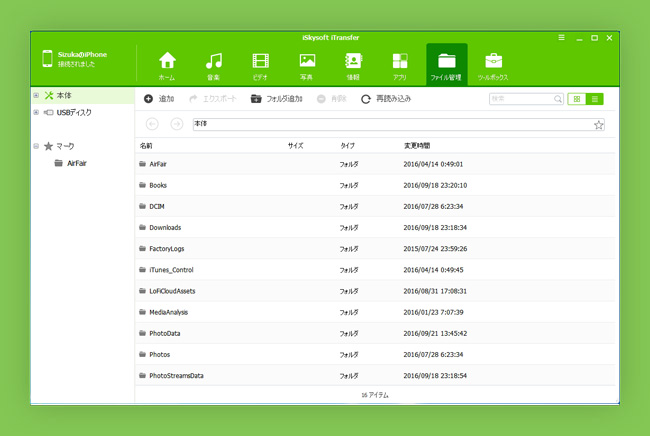Select the DCIM folder row

tap(375, 206)
